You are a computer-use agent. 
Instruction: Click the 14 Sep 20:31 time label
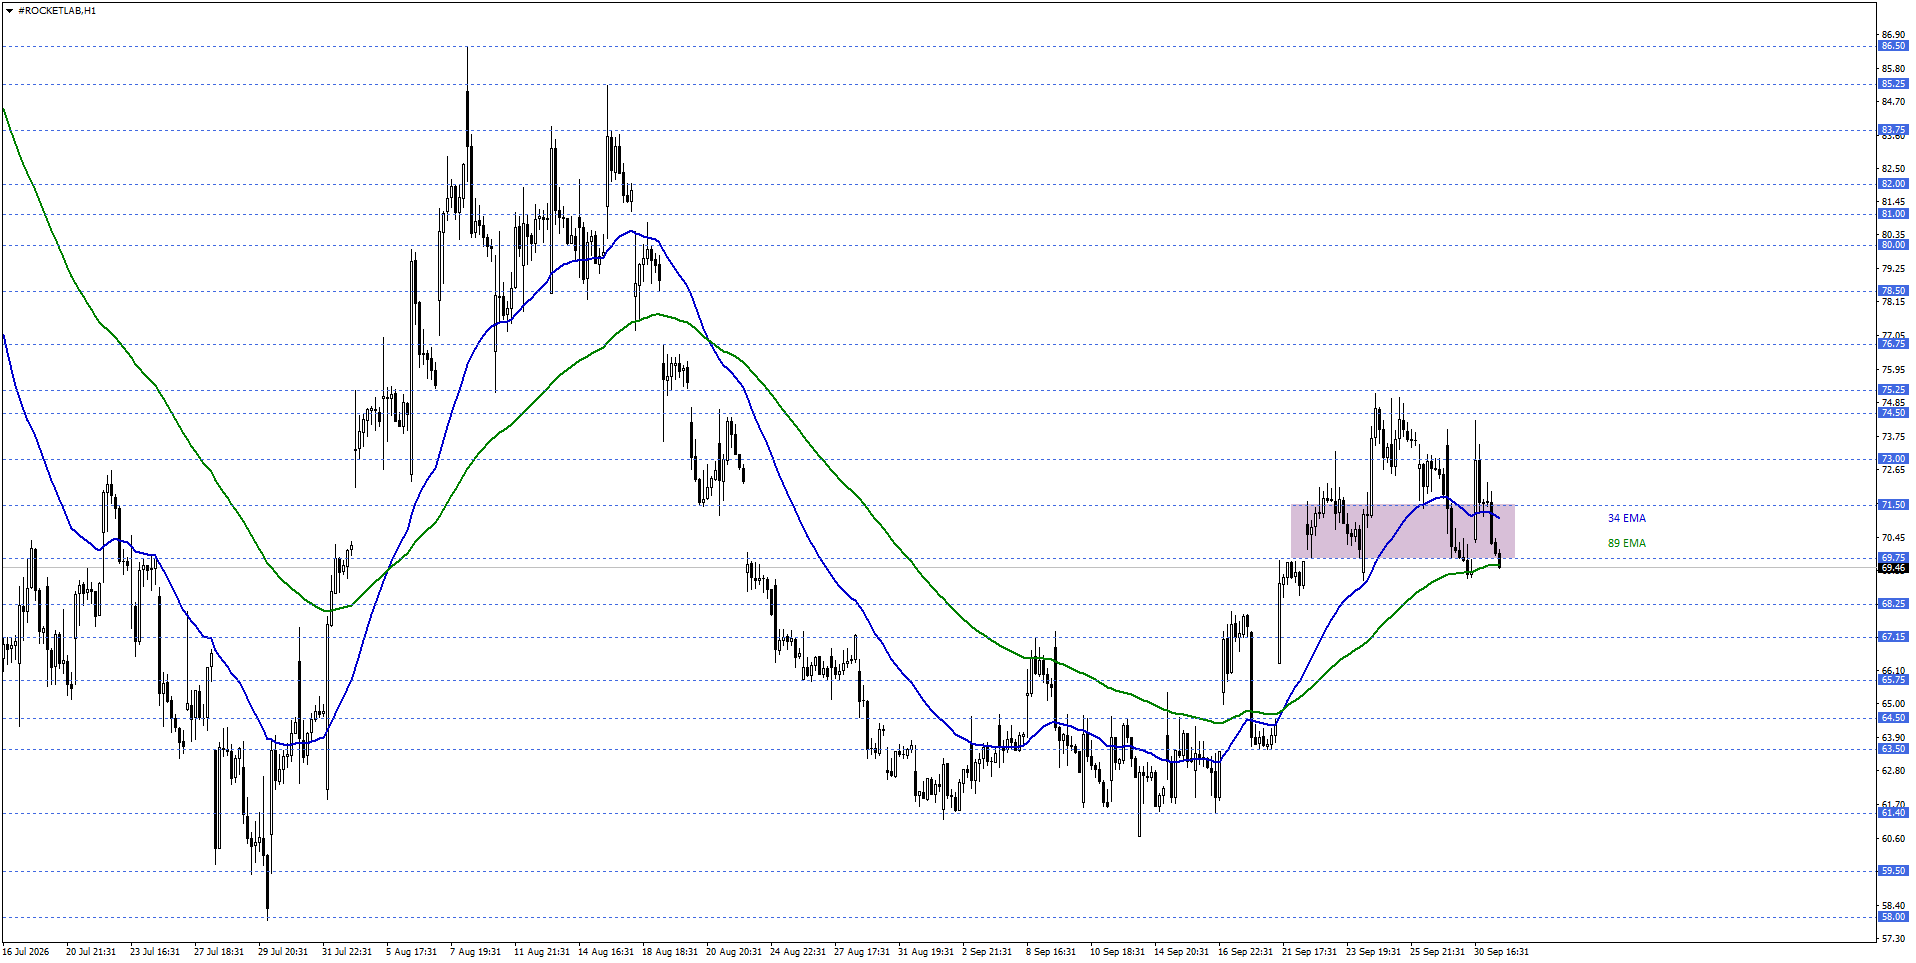(x=1182, y=952)
